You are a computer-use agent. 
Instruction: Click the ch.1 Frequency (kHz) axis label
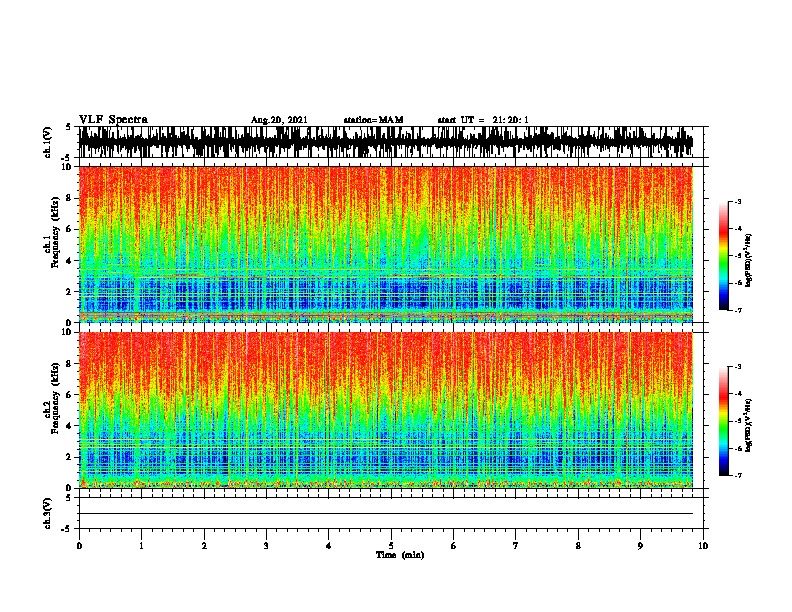pyautogui.click(x=52, y=232)
